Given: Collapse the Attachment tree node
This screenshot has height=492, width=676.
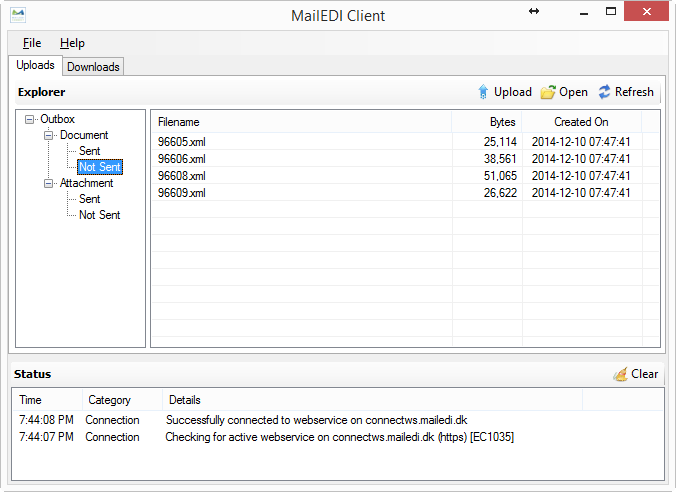Looking at the screenshot, I should 49,183.
